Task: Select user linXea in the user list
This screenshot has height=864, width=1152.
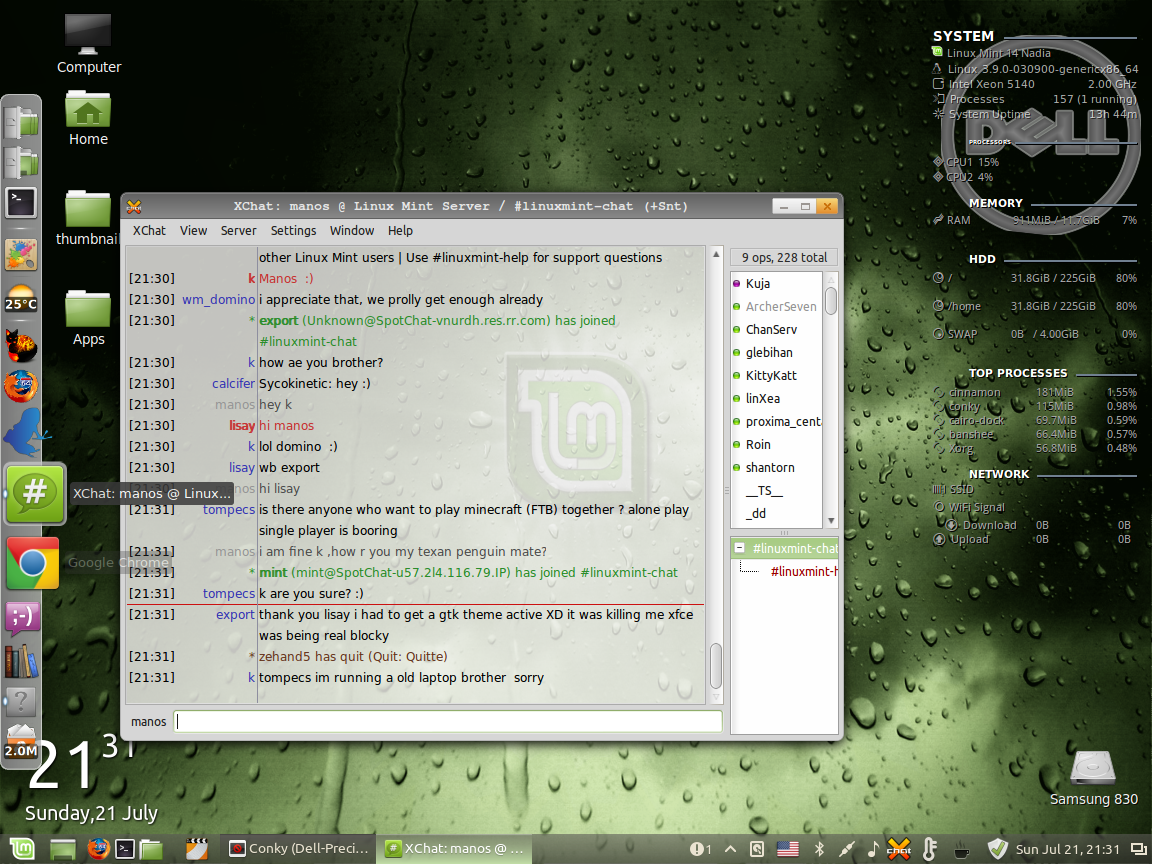Action: pos(763,398)
